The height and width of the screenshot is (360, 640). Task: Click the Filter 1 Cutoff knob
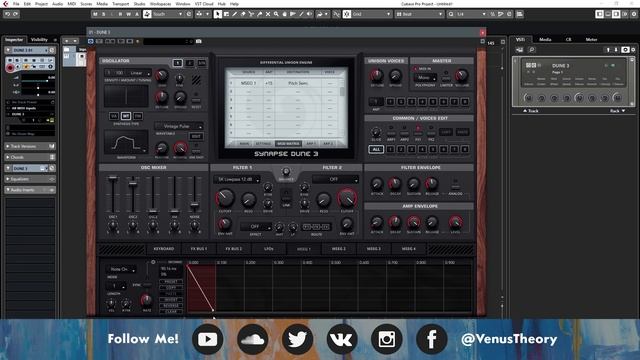[225, 198]
